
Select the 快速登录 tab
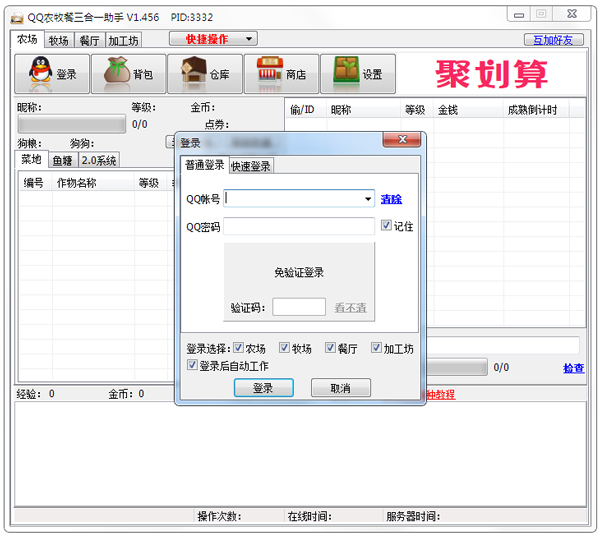tap(251, 166)
